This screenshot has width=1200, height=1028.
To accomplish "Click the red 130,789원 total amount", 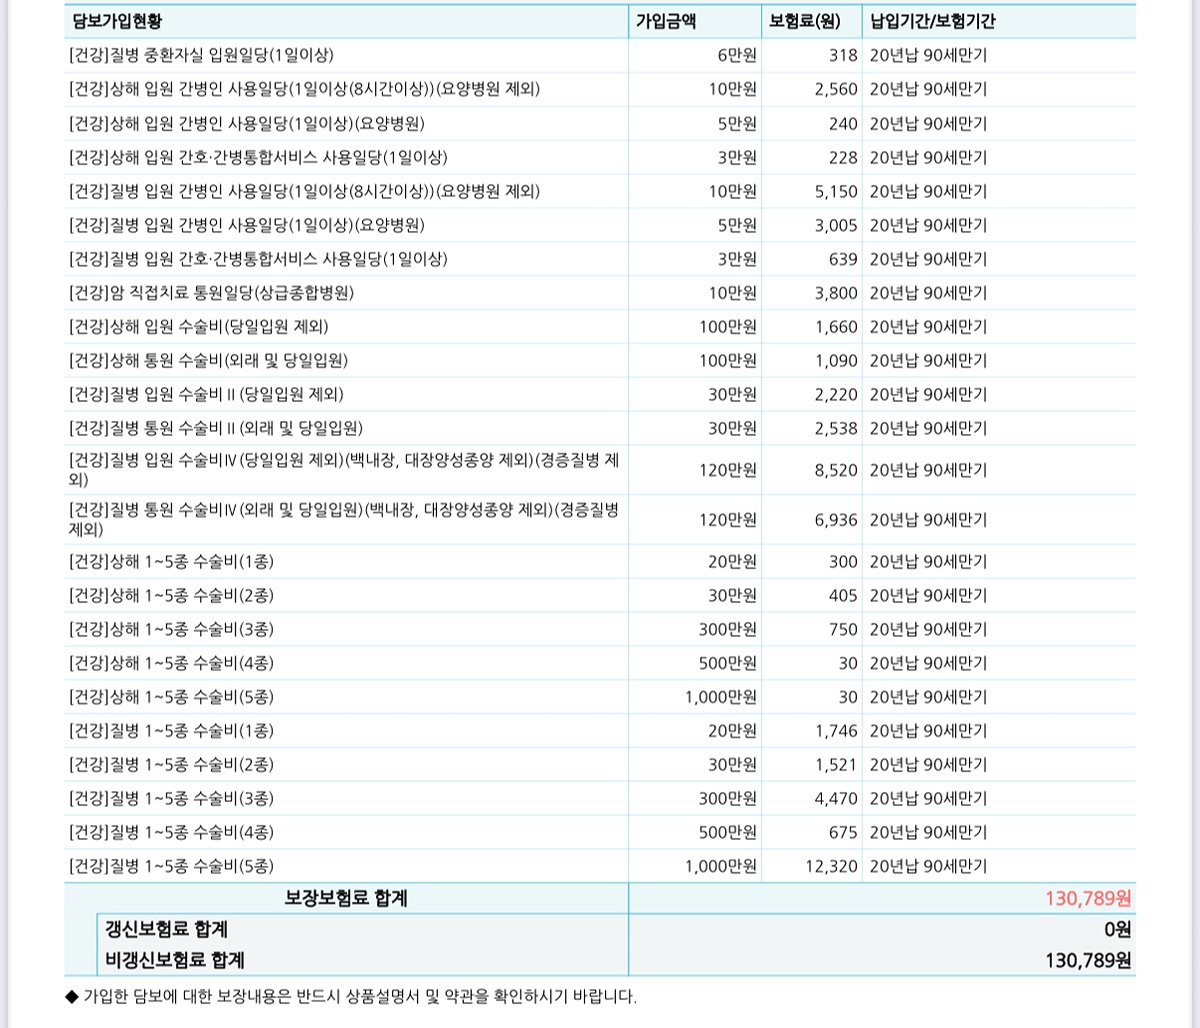I will pos(1088,899).
